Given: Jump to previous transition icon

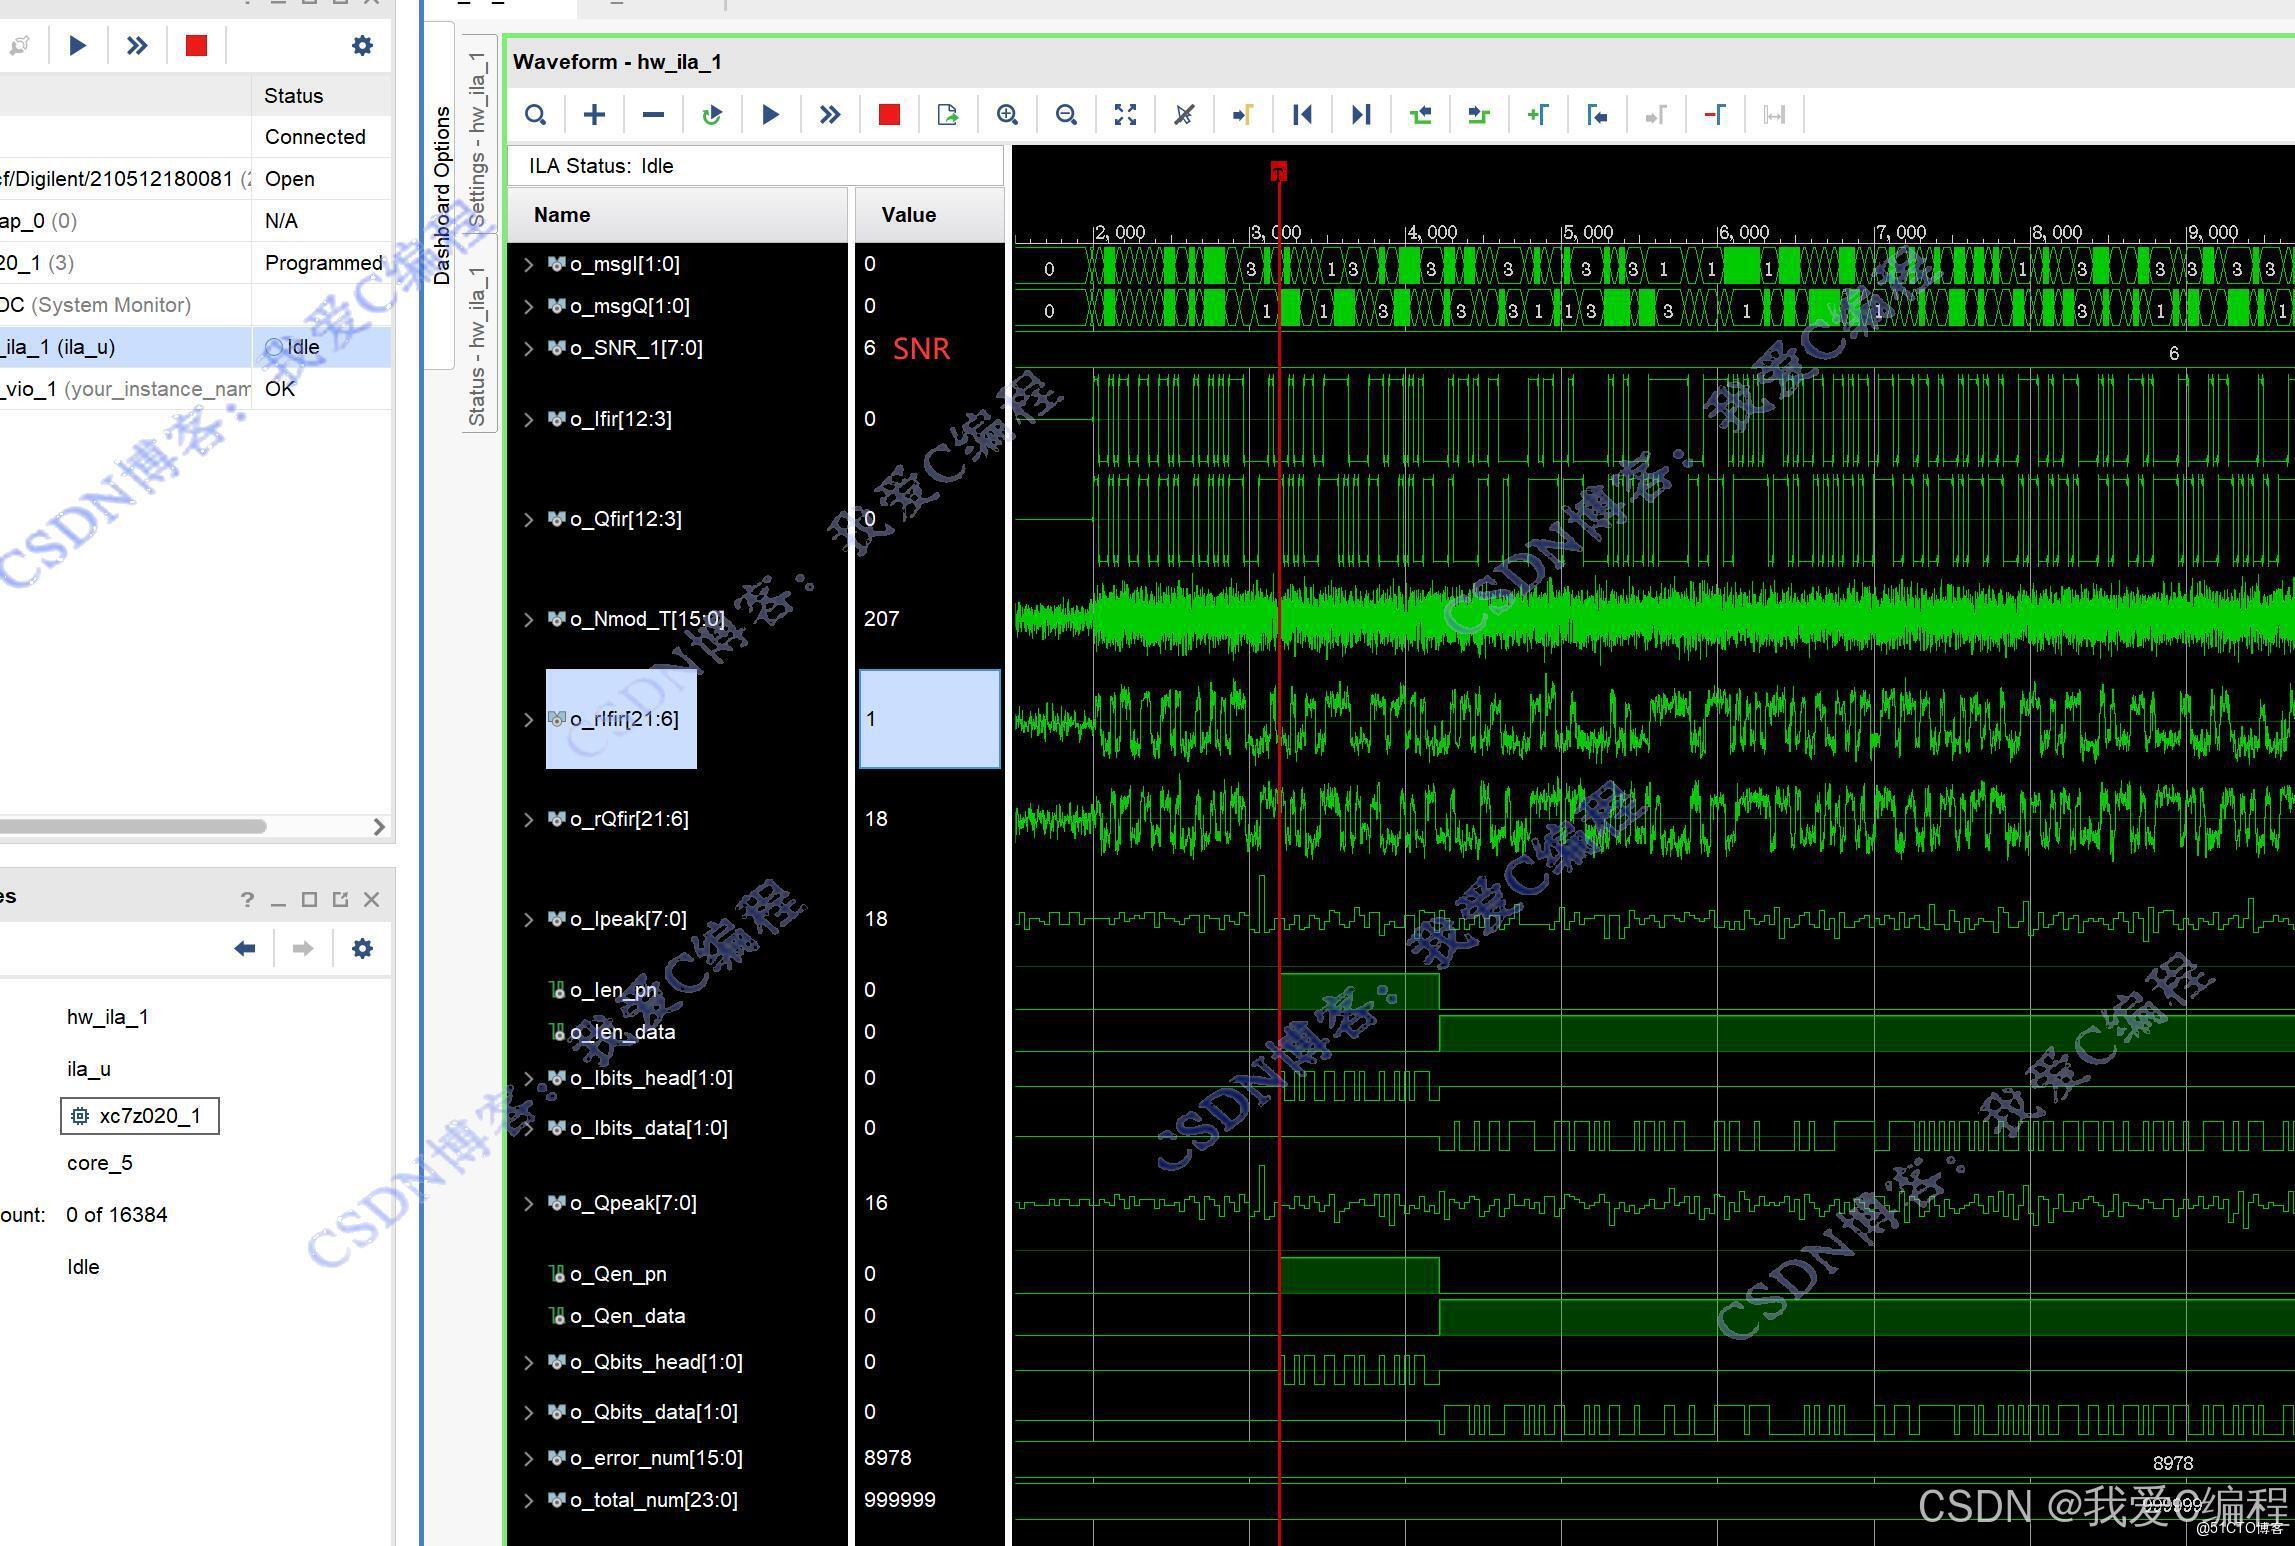Looking at the screenshot, I should click(1420, 115).
